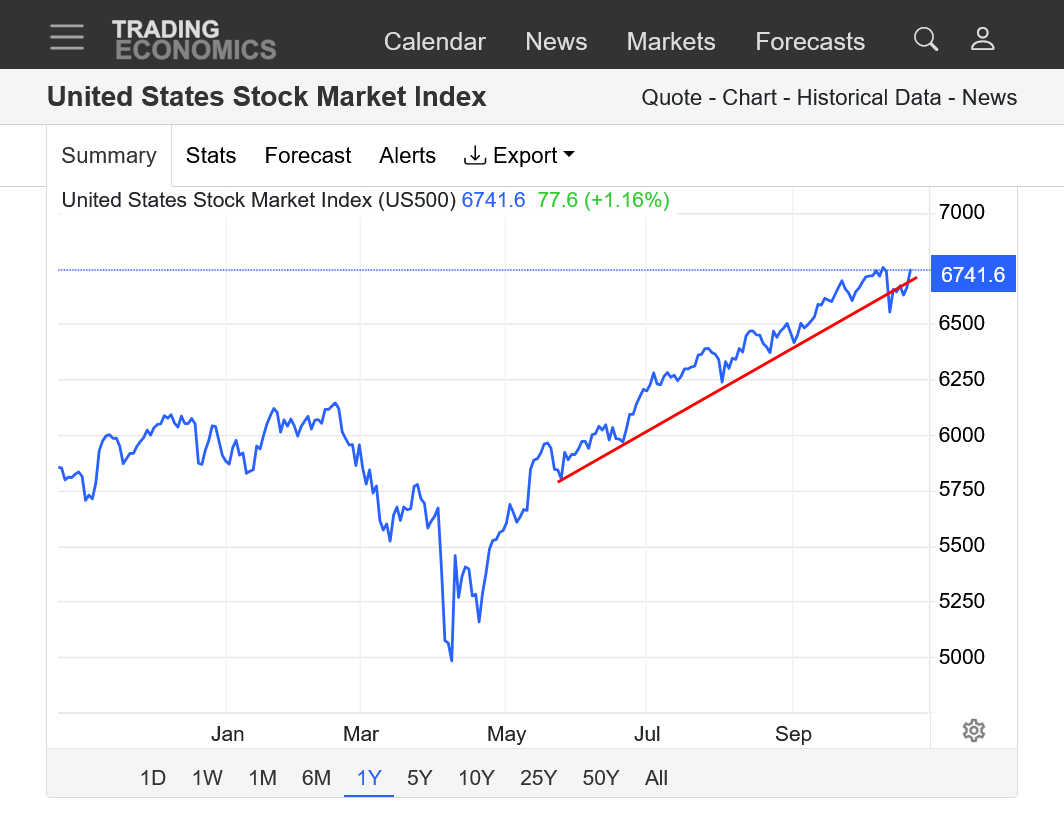Open the Forecast tab
This screenshot has height=821, width=1064.
coord(308,156)
